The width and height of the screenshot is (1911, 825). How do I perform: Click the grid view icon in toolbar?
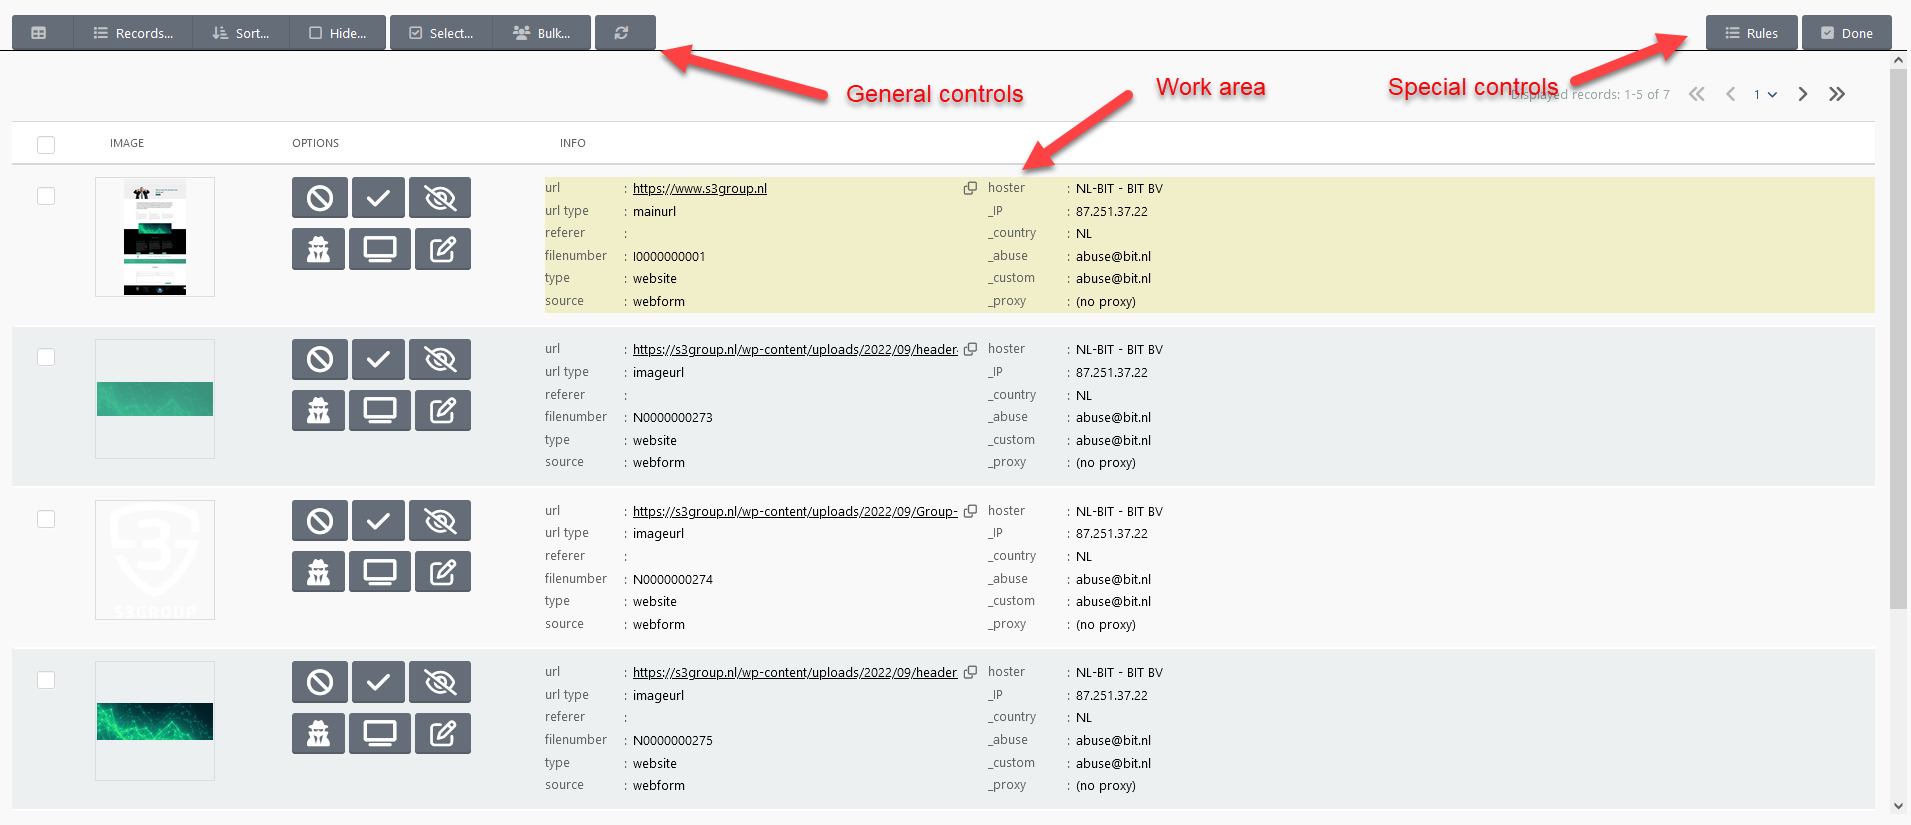click(39, 33)
